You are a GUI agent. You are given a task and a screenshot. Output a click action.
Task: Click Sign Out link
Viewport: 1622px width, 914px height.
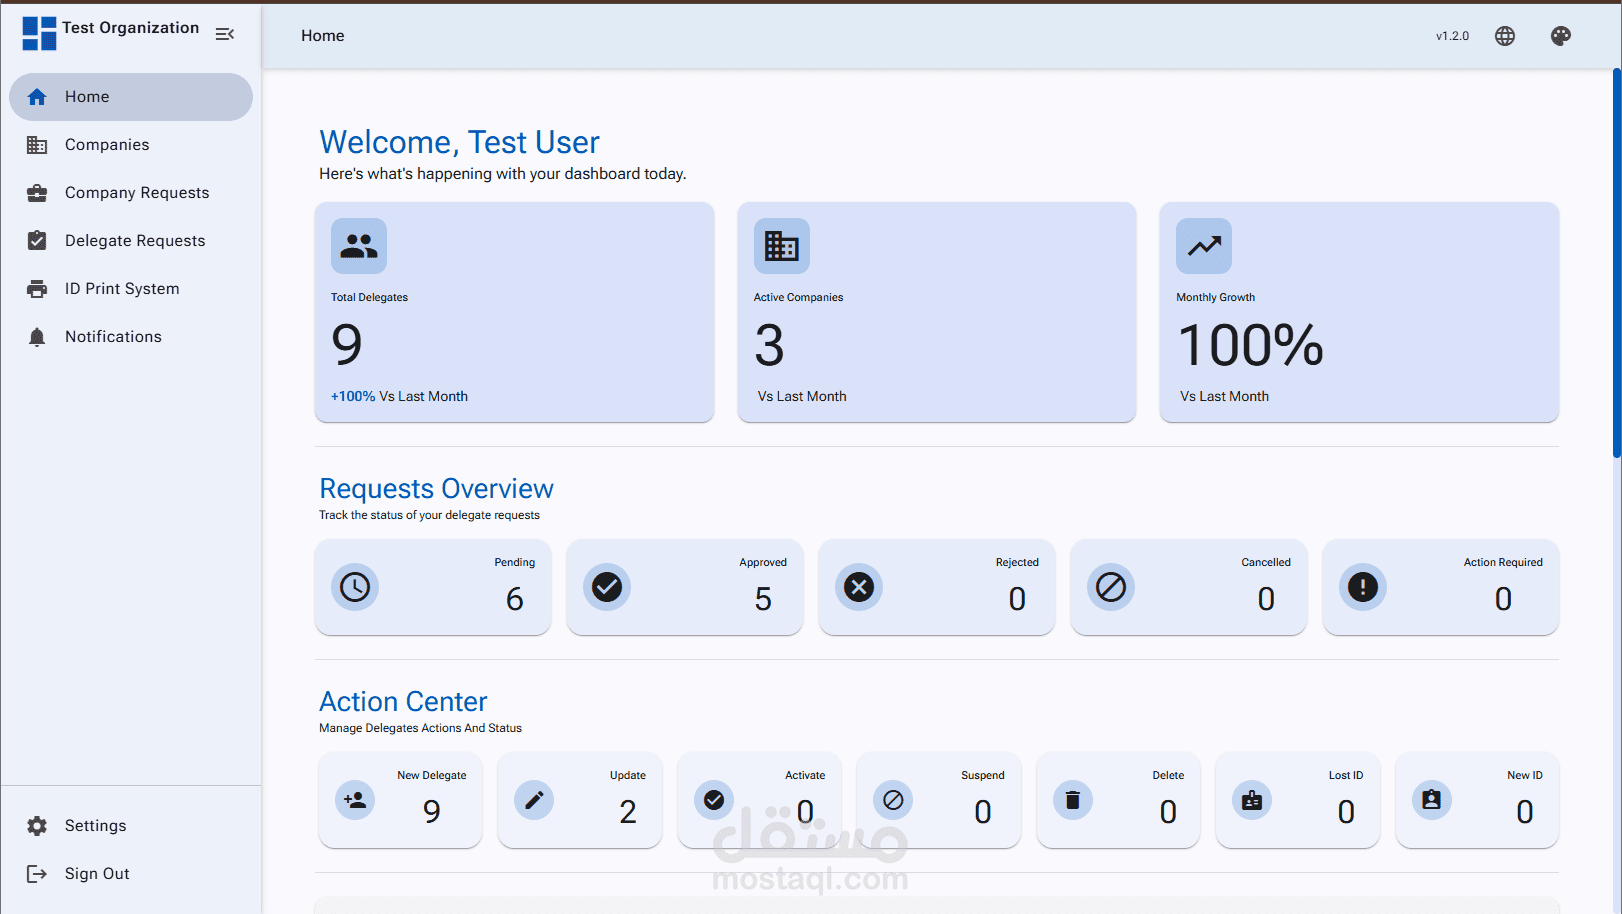[x=131, y=874]
